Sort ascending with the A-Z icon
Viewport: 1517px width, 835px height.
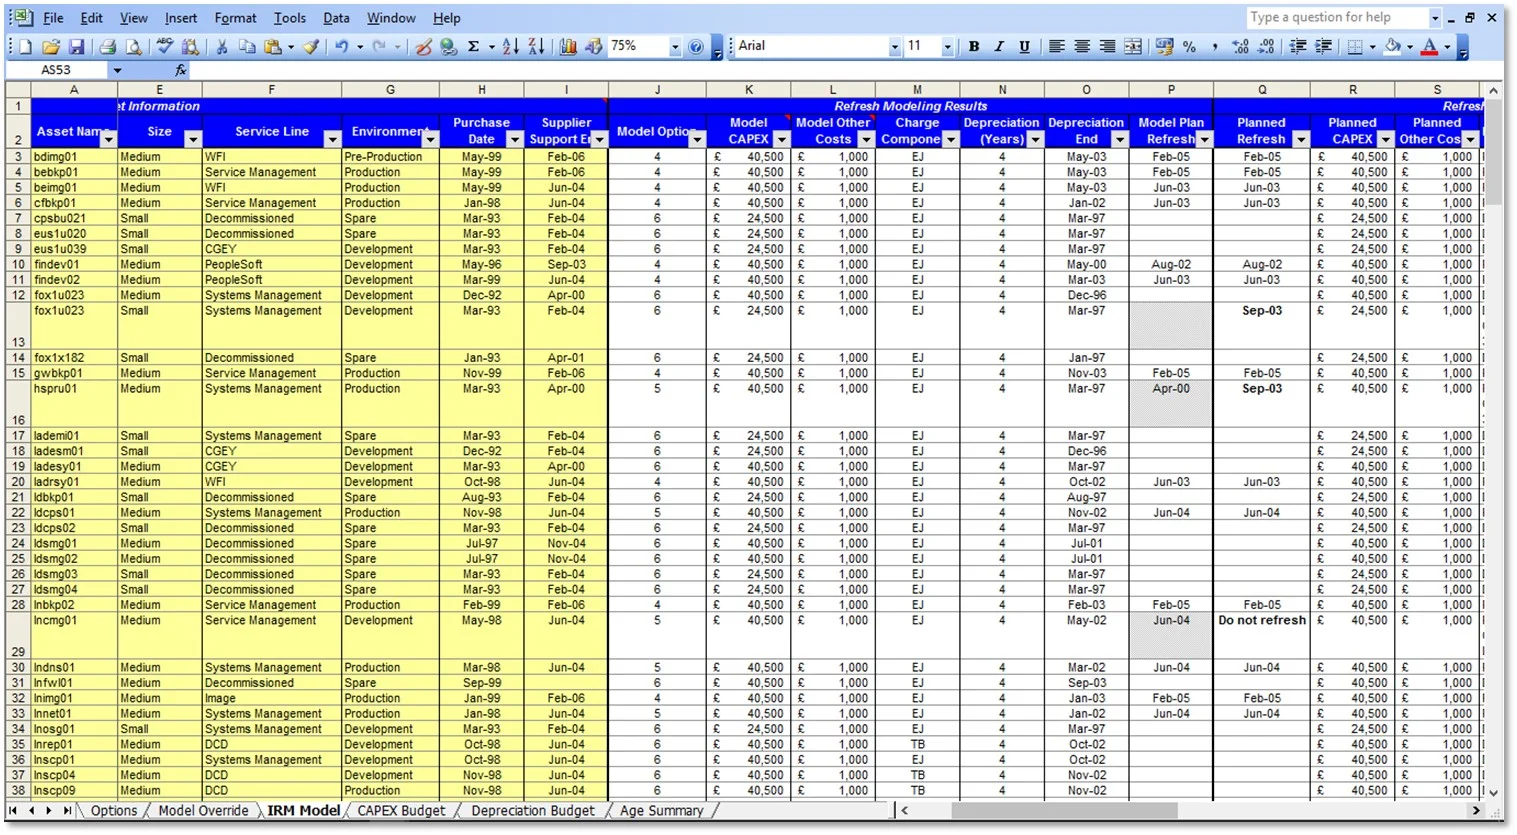(511, 46)
